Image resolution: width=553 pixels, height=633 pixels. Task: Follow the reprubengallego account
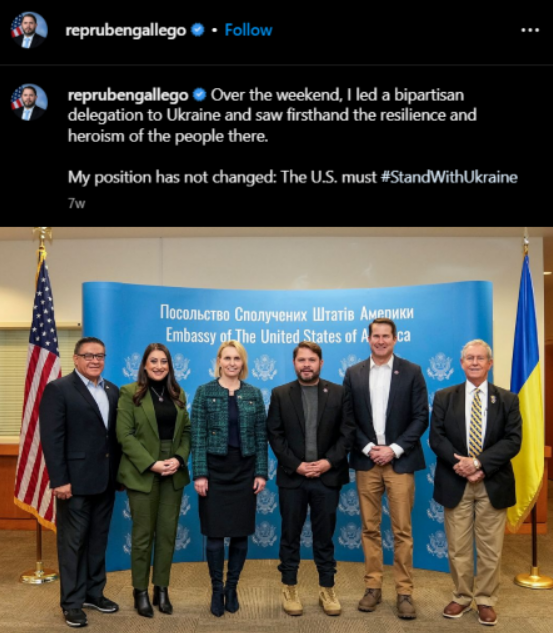pyautogui.click(x=248, y=30)
